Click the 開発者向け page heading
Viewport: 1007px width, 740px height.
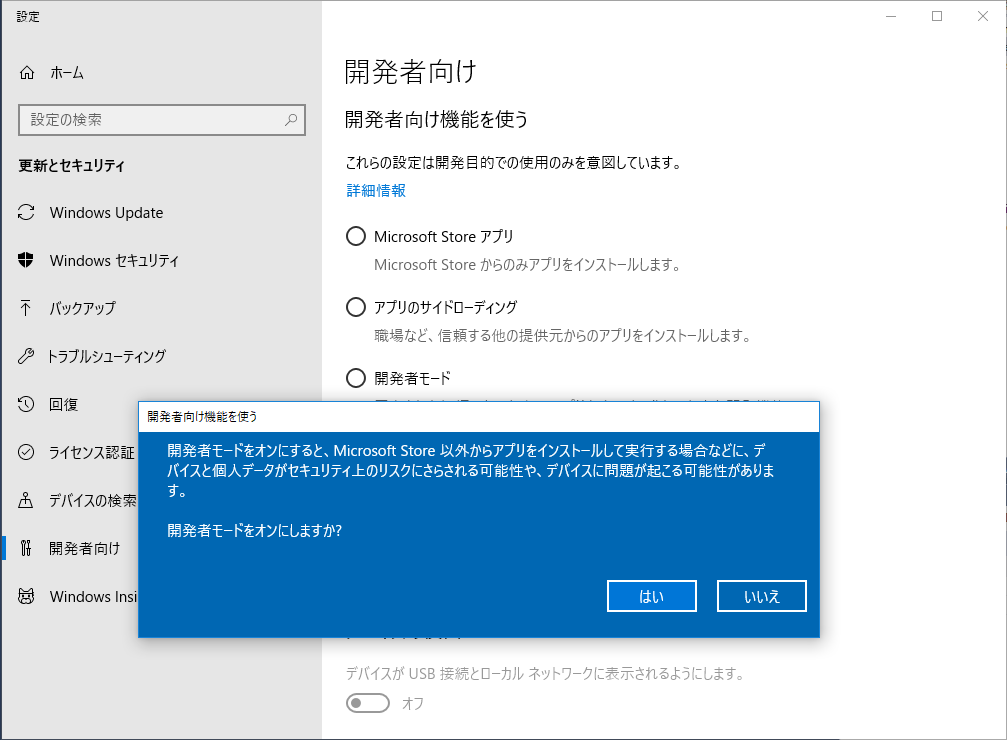[410, 71]
